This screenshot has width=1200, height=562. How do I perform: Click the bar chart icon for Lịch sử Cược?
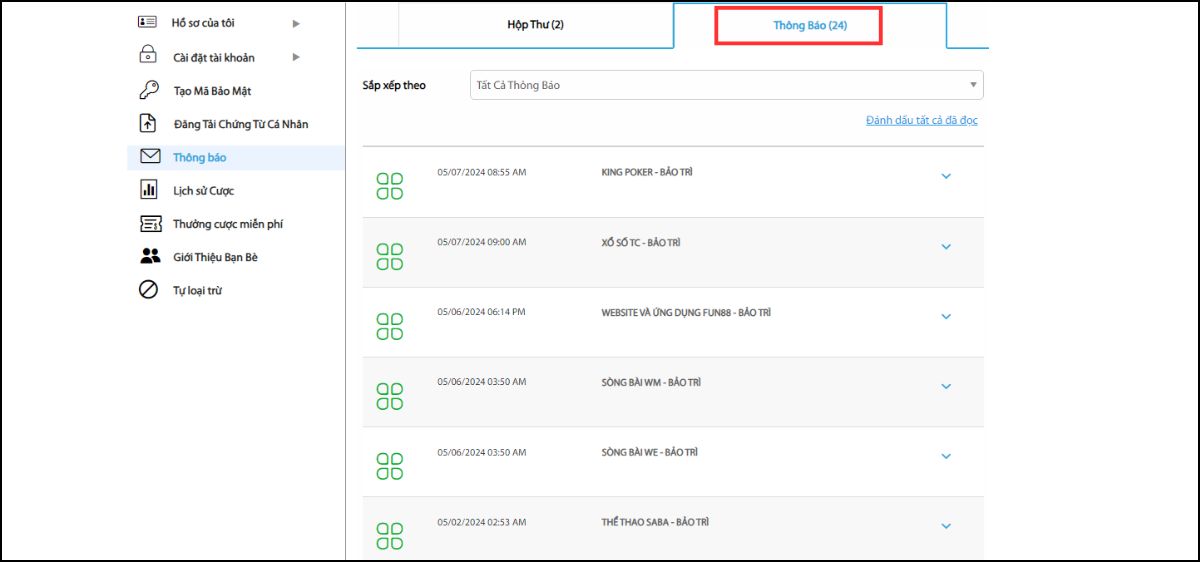tap(148, 190)
